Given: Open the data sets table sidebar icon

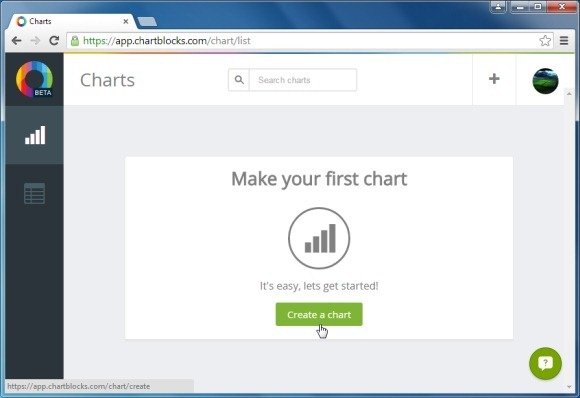Looking at the screenshot, I should (34, 193).
